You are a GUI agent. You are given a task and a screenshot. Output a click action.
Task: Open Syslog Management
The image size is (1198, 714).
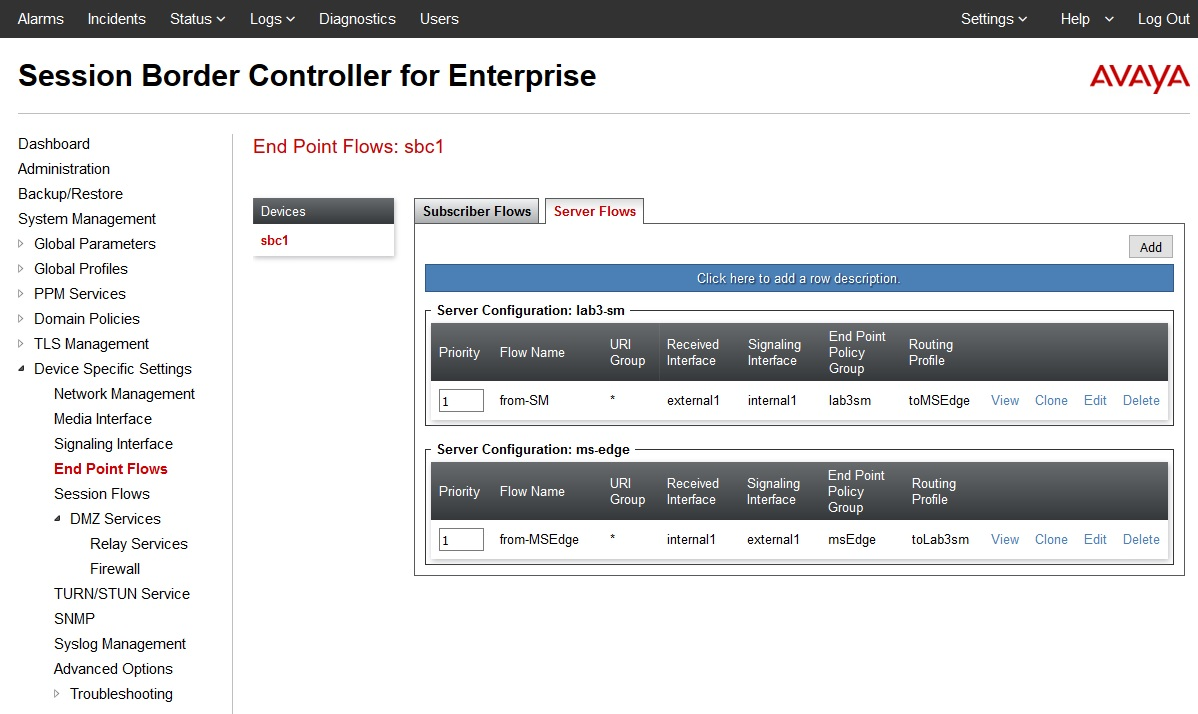tap(119, 644)
